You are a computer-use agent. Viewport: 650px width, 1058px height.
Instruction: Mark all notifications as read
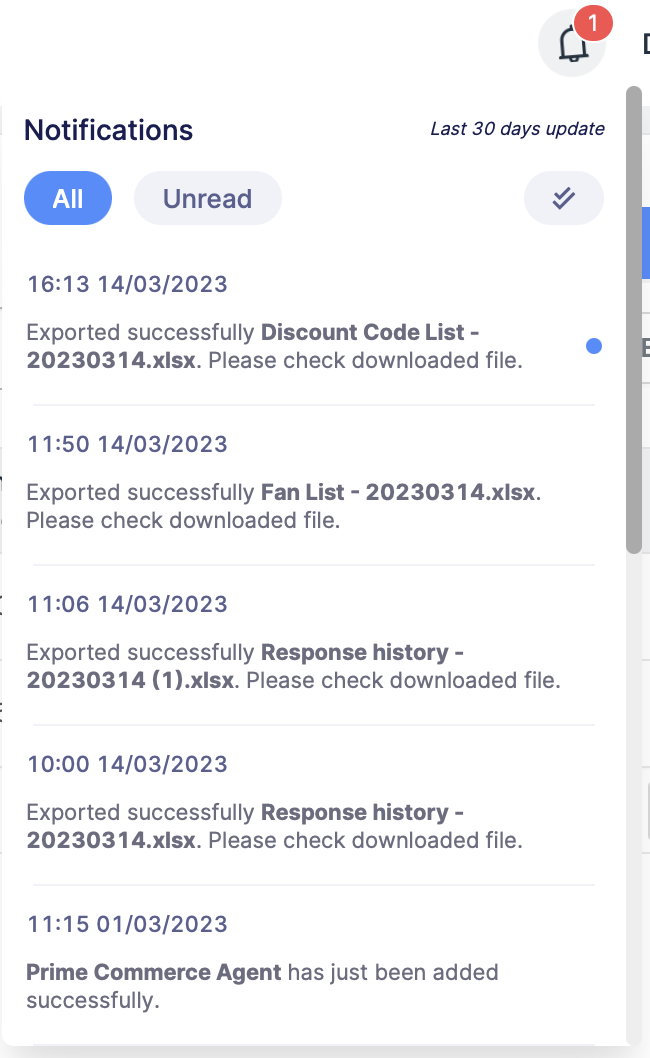tap(563, 198)
